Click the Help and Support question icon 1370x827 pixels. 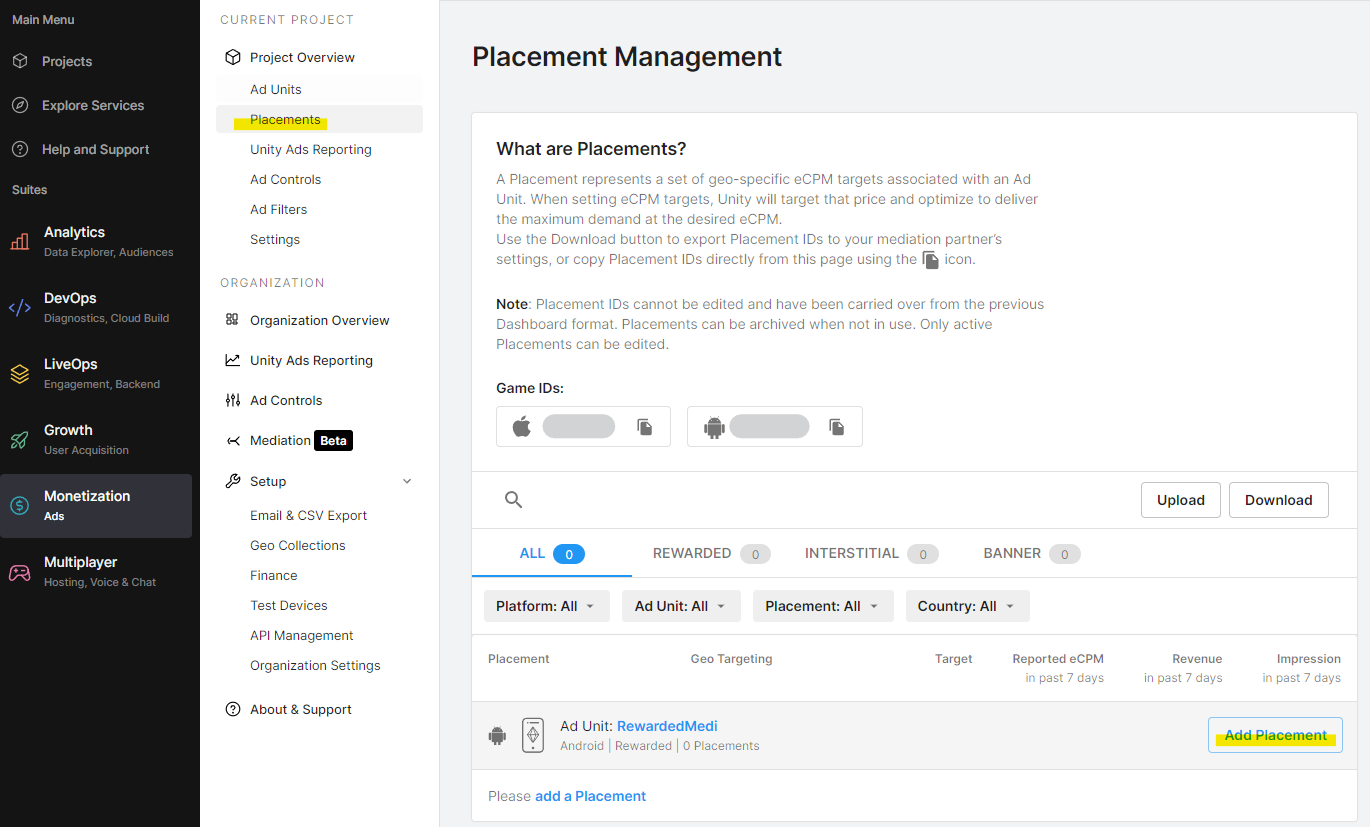(x=20, y=149)
